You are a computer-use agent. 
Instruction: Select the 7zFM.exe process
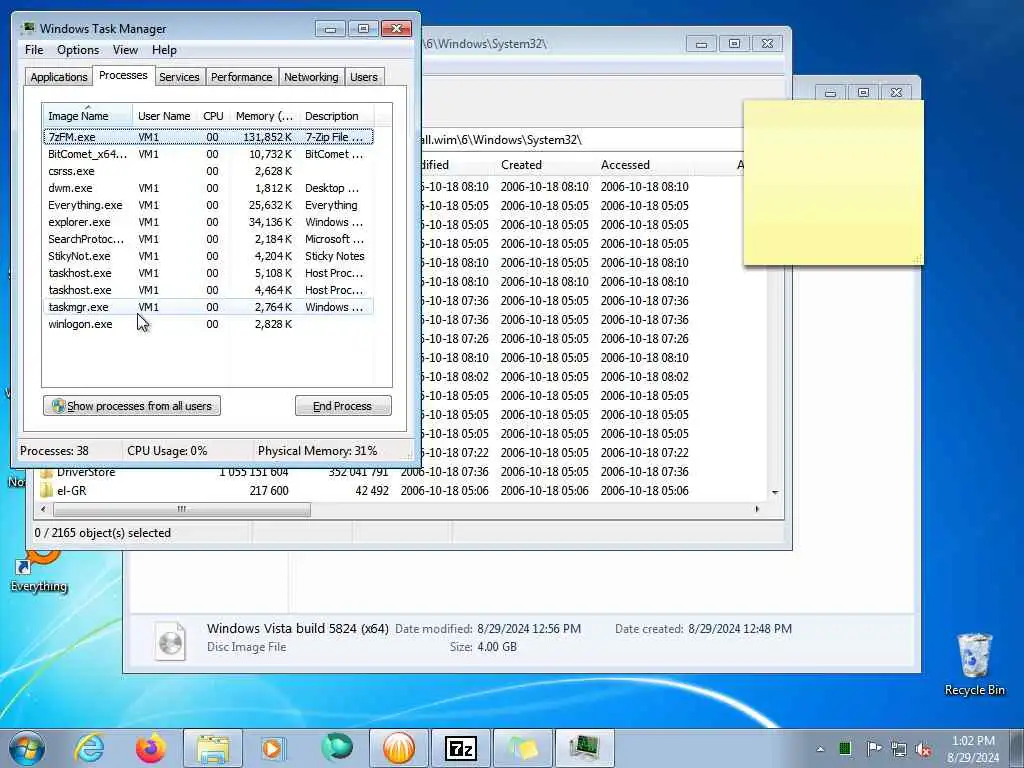[208, 137]
